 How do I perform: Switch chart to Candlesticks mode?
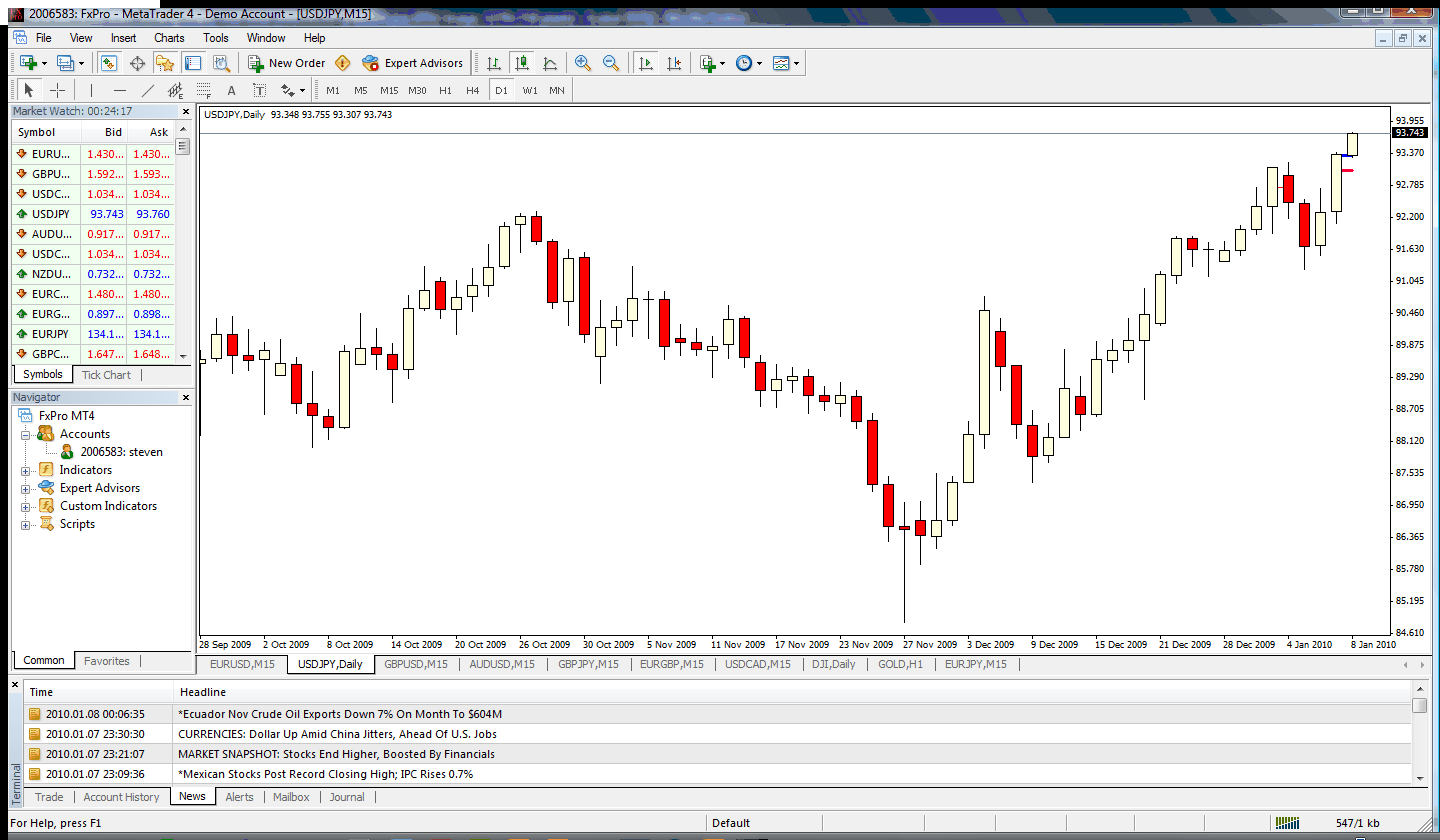coord(521,63)
